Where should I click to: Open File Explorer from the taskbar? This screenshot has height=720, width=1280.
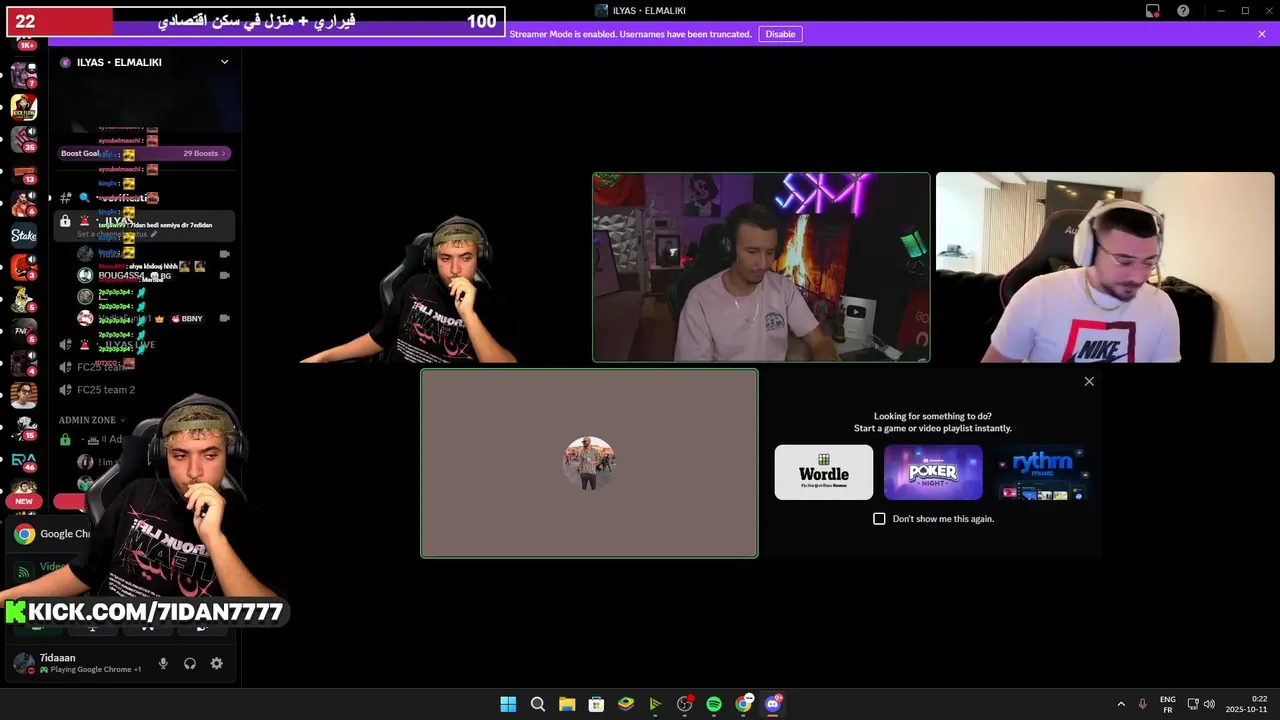pos(567,704)
